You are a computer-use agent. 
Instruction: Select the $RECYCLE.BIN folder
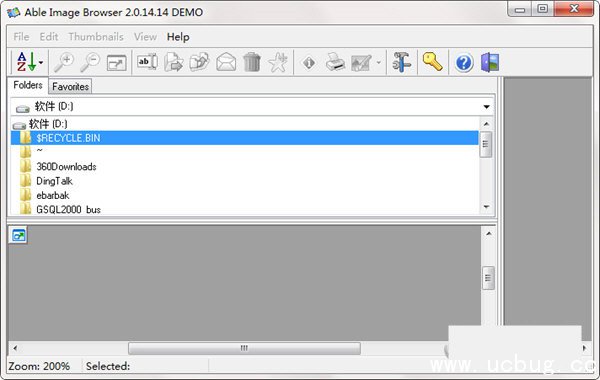coord(245,138)
